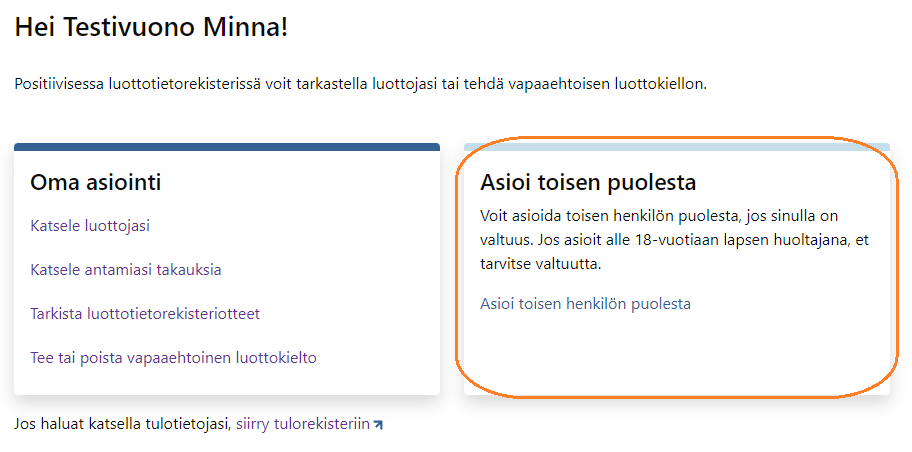
Task: Click the text Jos haluat katsella tulotietojasi
Action: pyautogui.click(x=122, y=424)
